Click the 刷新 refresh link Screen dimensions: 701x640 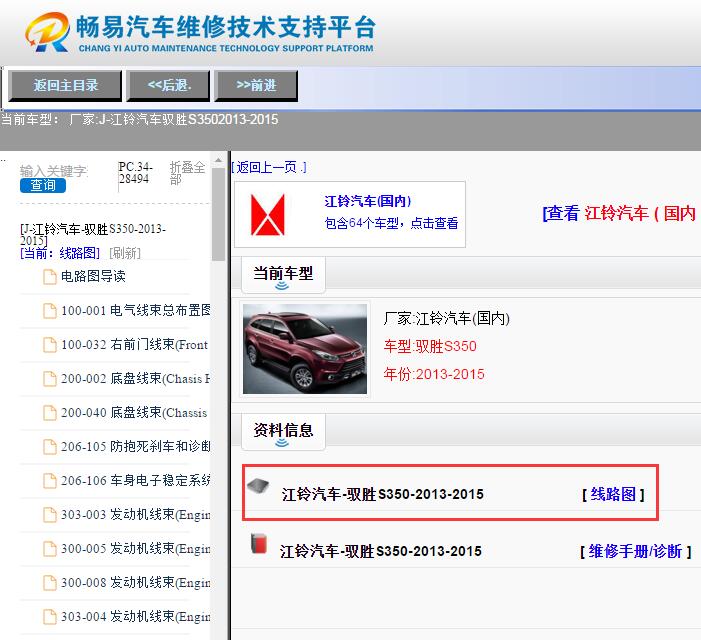[x=125, y=253]
